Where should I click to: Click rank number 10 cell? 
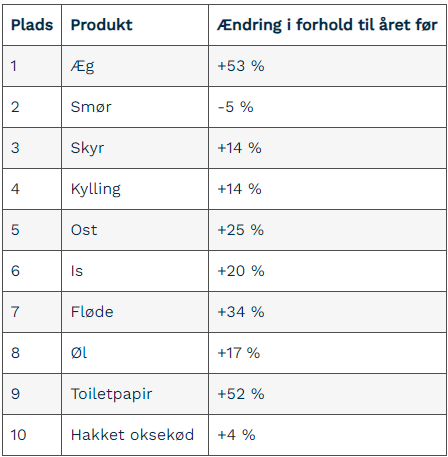[32, 435]
